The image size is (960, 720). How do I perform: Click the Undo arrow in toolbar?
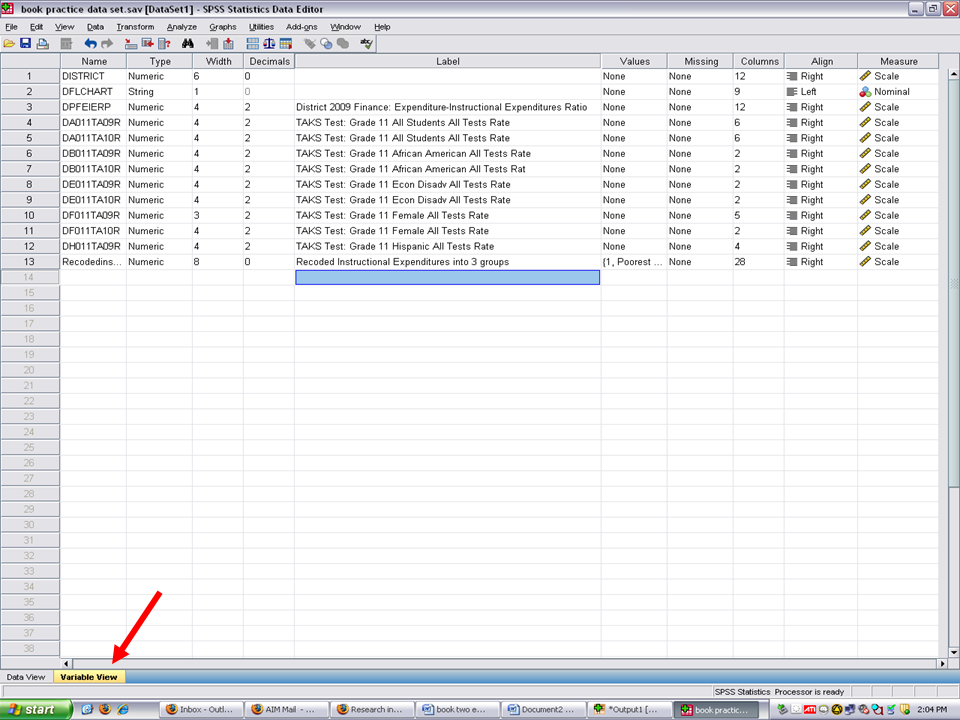click(90, 44)
